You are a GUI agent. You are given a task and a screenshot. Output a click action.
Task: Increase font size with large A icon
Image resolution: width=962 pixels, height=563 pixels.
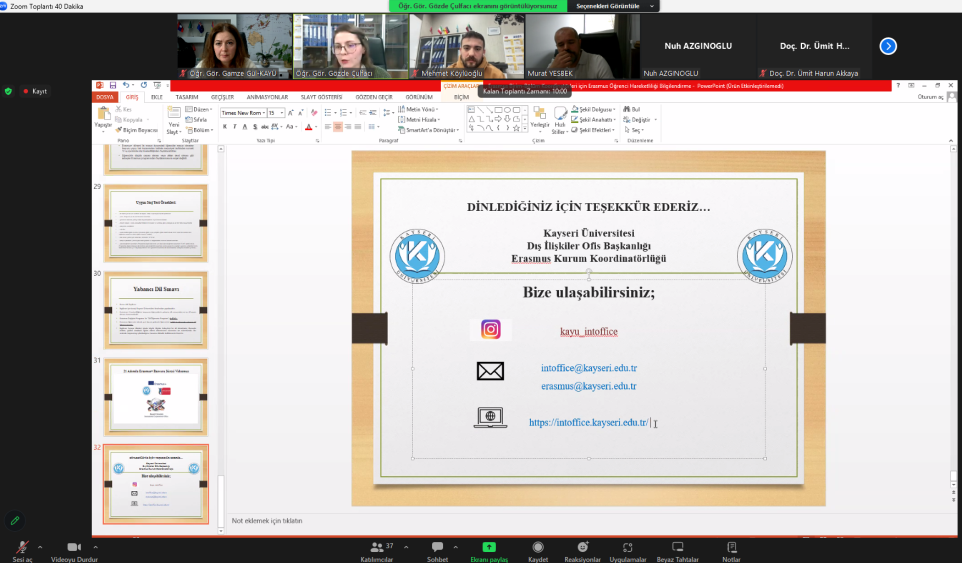[x=291, y=113]
